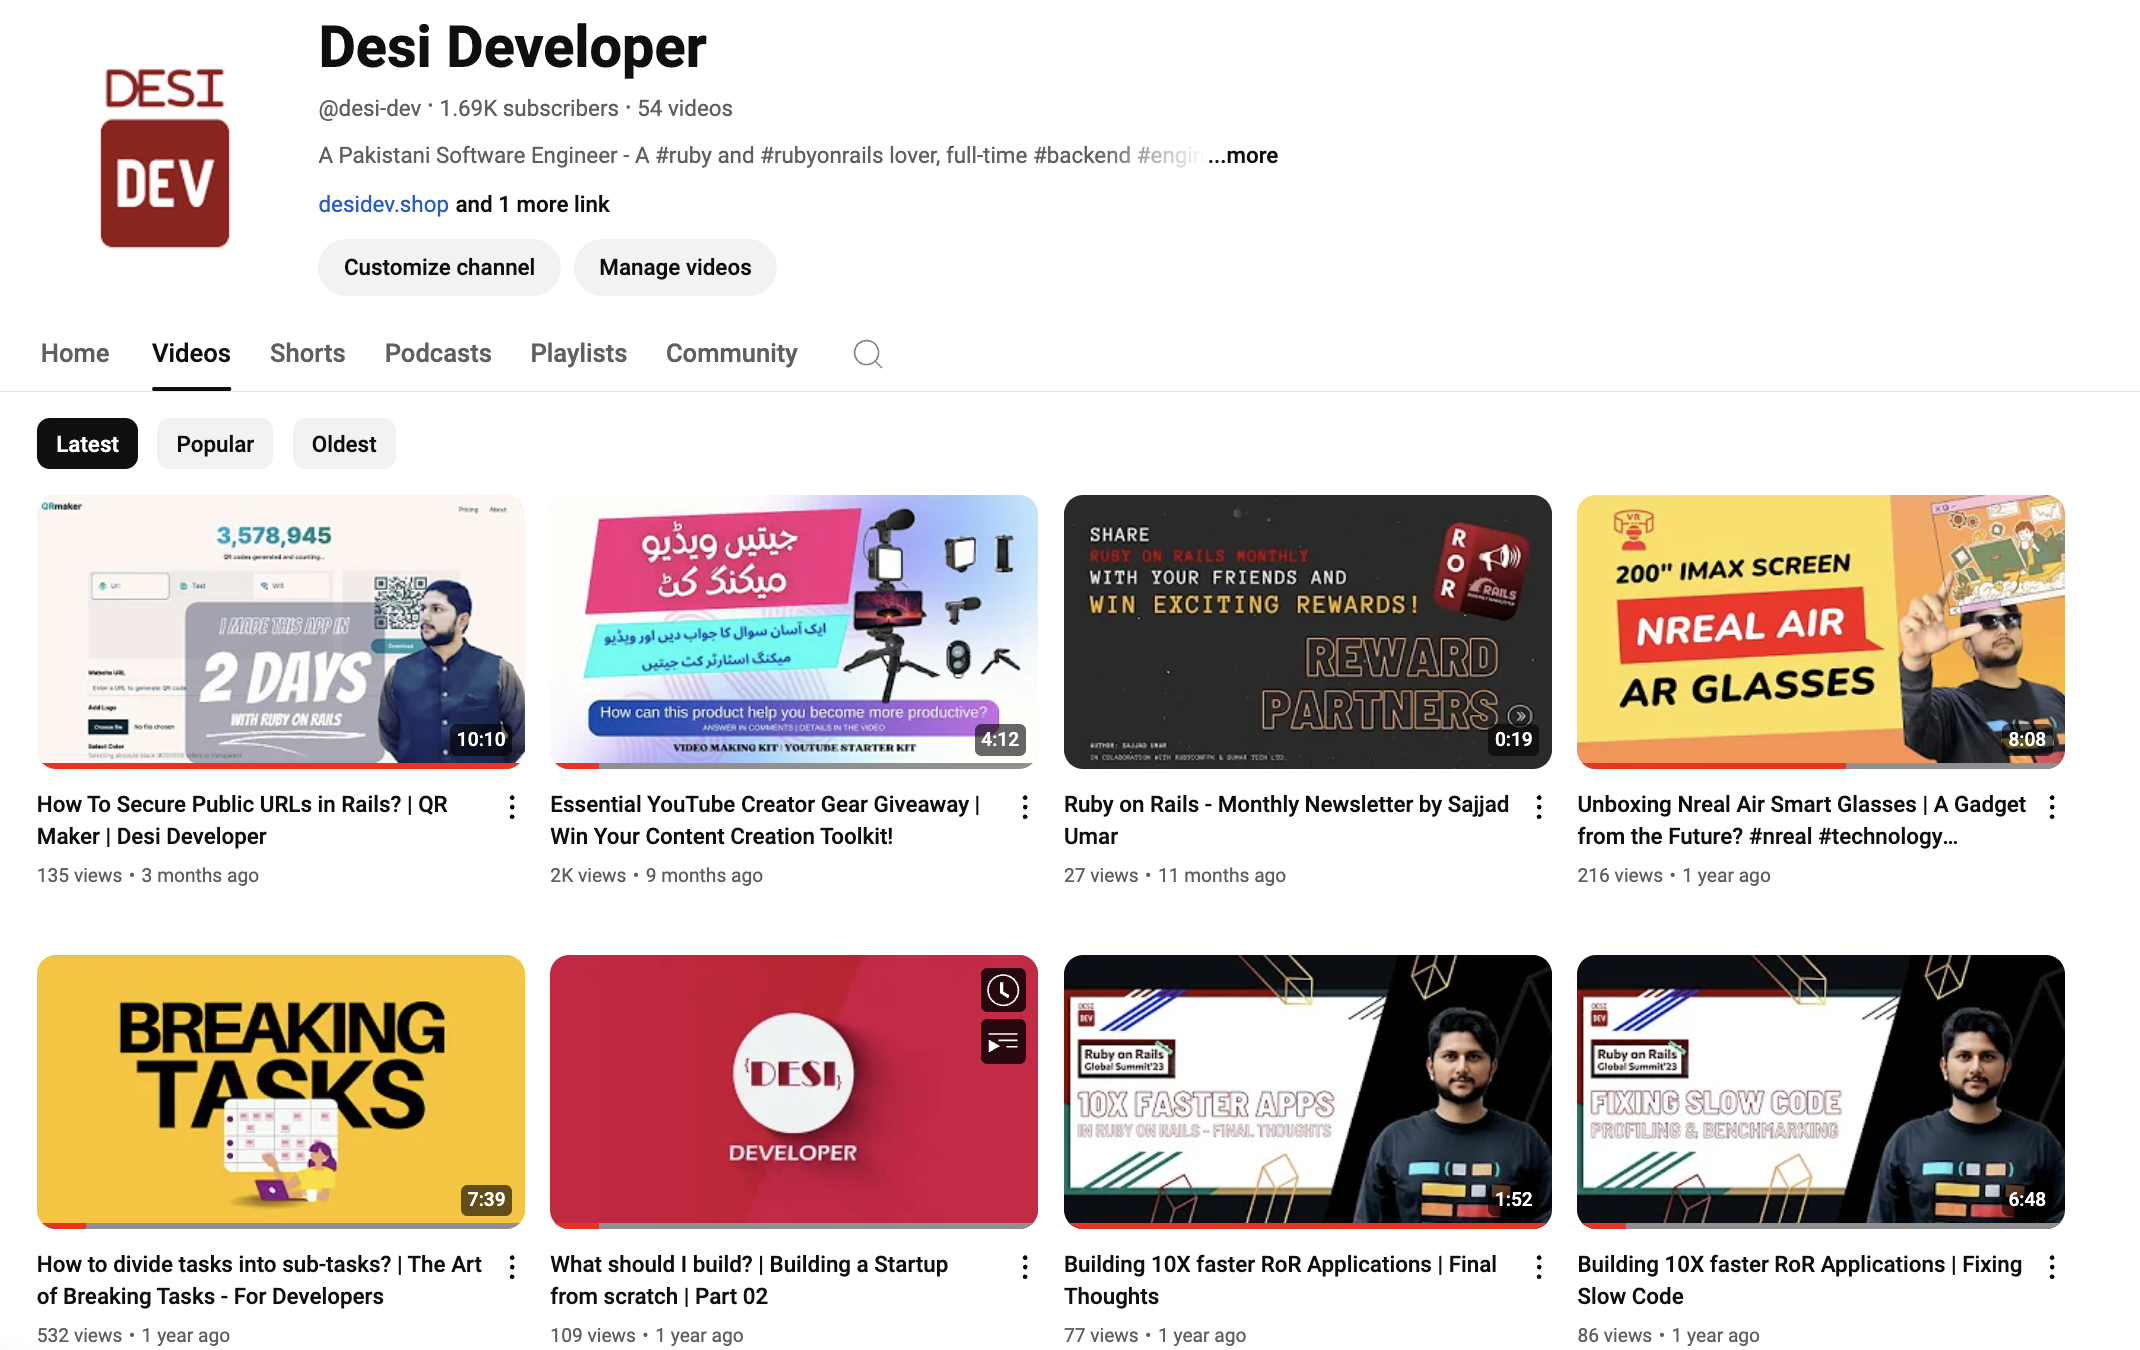Image resolution: width=2140 pixels, height=1350 pixels.
Task: Select the Latest filter toggle
Action: point(87,443)
